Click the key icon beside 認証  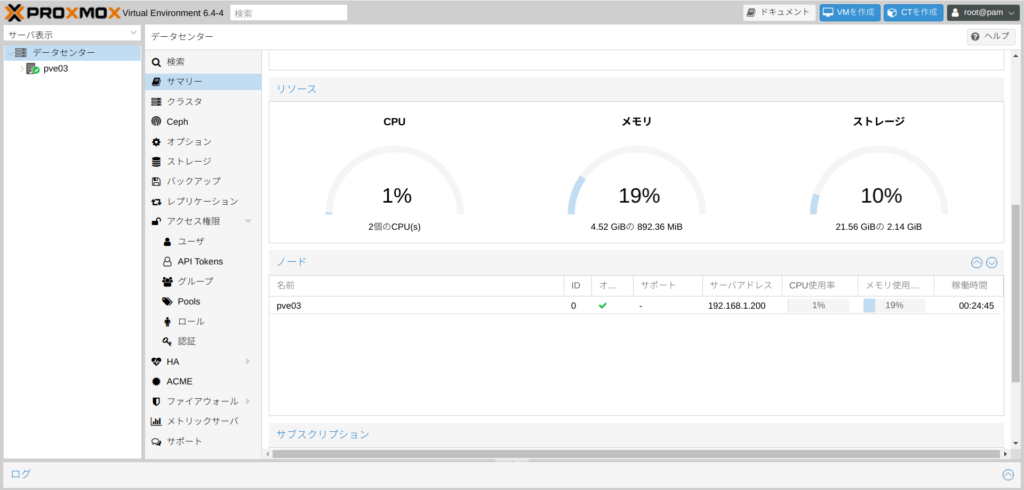point(167,342)
